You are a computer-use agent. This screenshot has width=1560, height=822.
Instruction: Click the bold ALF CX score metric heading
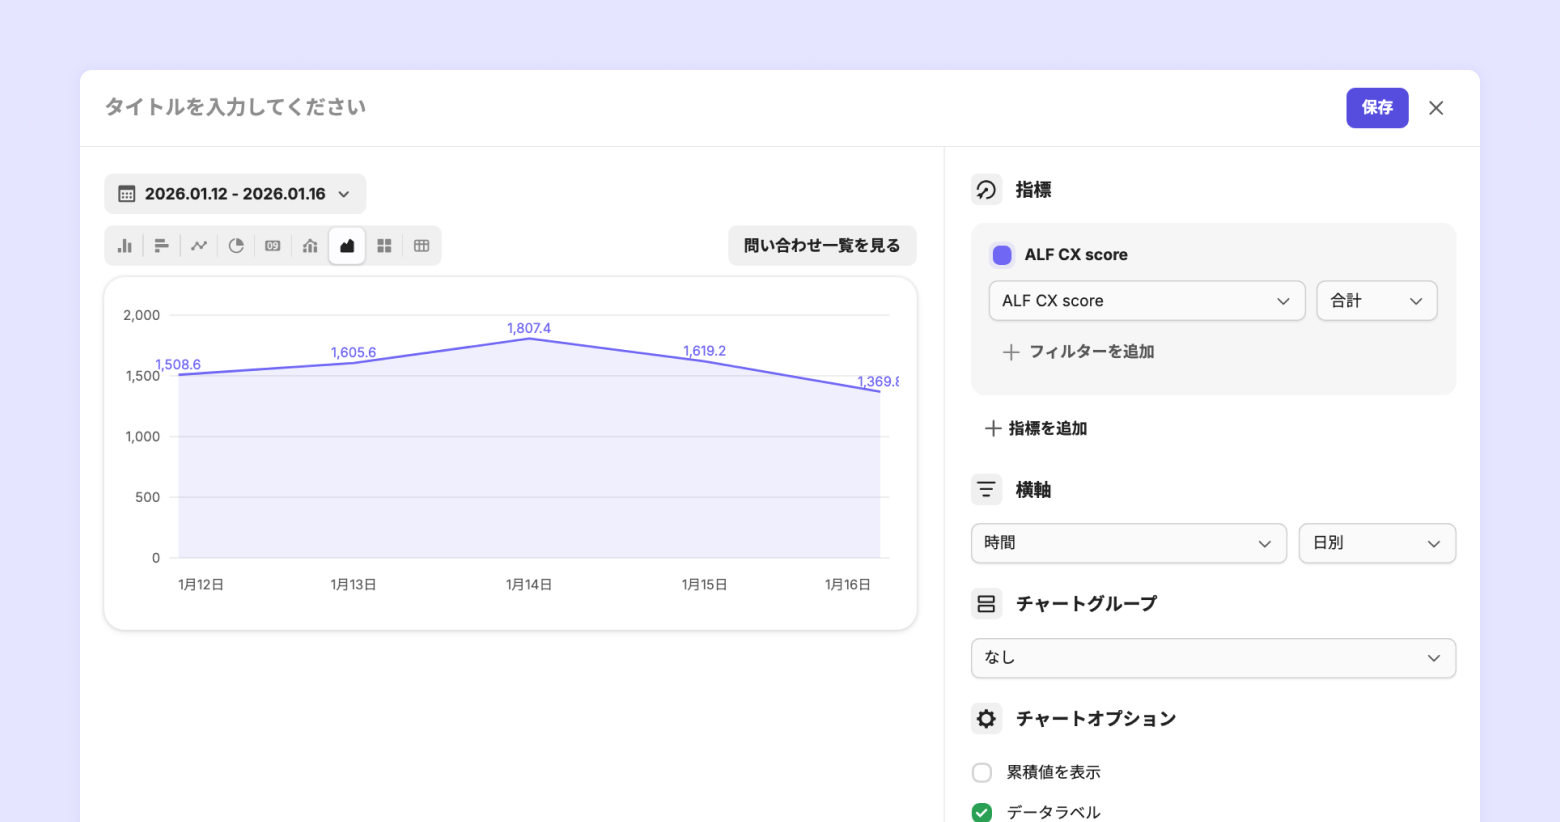[1076, 255]
